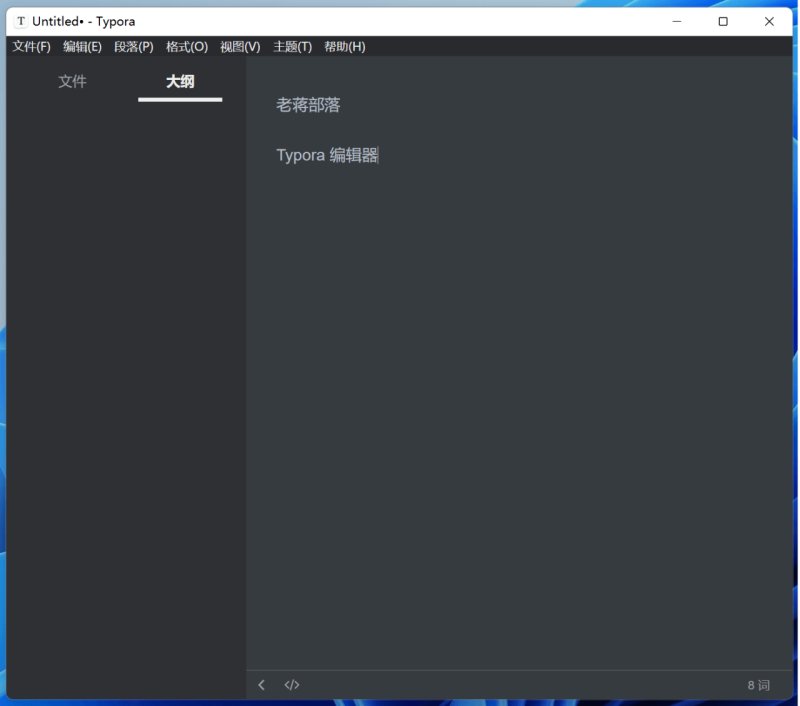Image resolution: width=800 pixels, height=706 pixels.
Task: Minimize the Typora window
Action: [x=677, y=21]
